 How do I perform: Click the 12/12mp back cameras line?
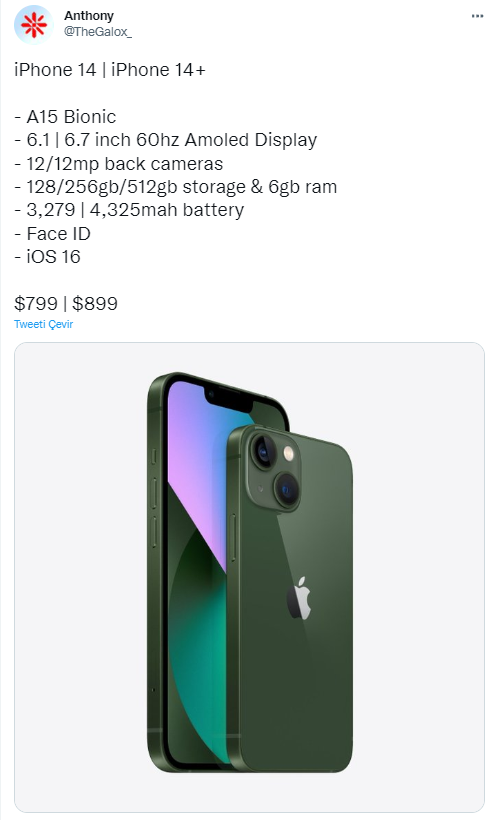pyautogui.click(x=119, y=164)
